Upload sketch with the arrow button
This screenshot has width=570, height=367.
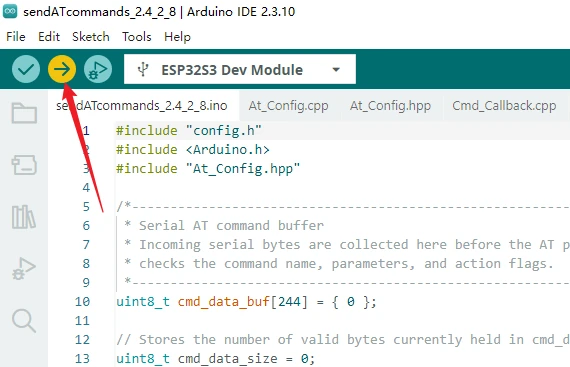(62, 69)
